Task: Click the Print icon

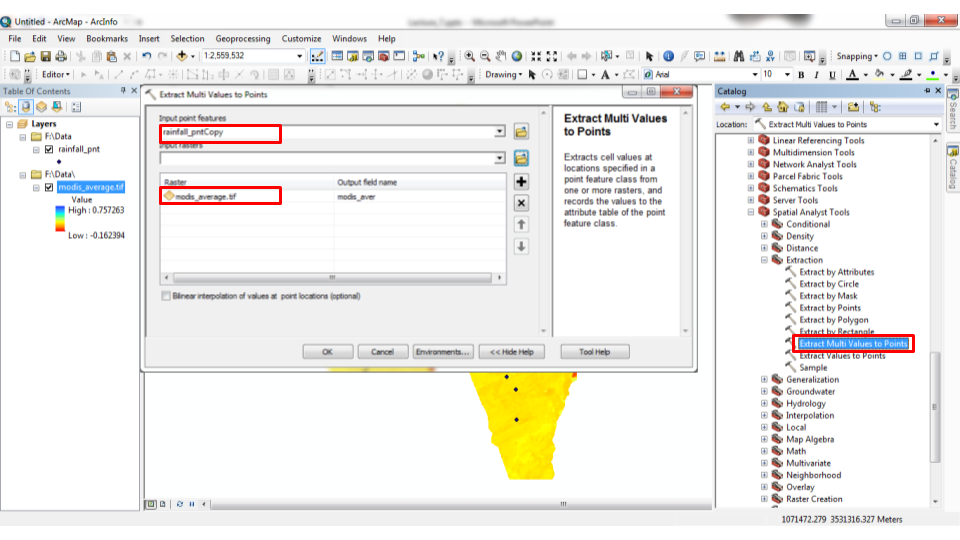Action: [x=61, y=56]
